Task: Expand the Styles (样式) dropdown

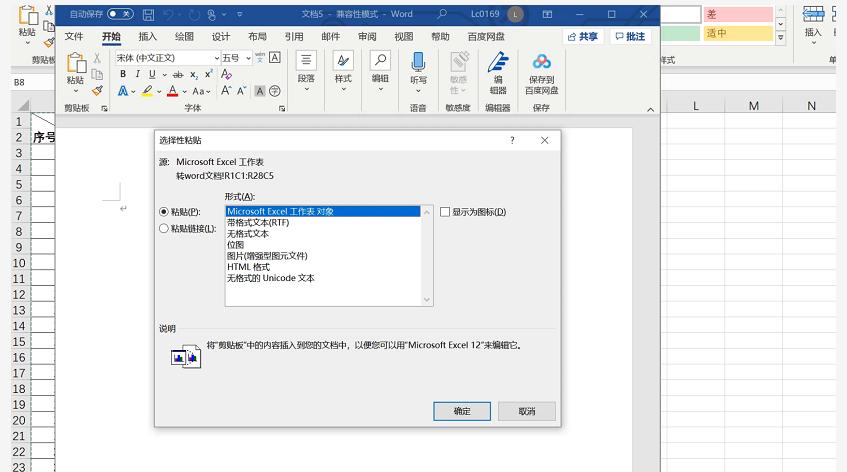Action: click(x=343, y=90)
